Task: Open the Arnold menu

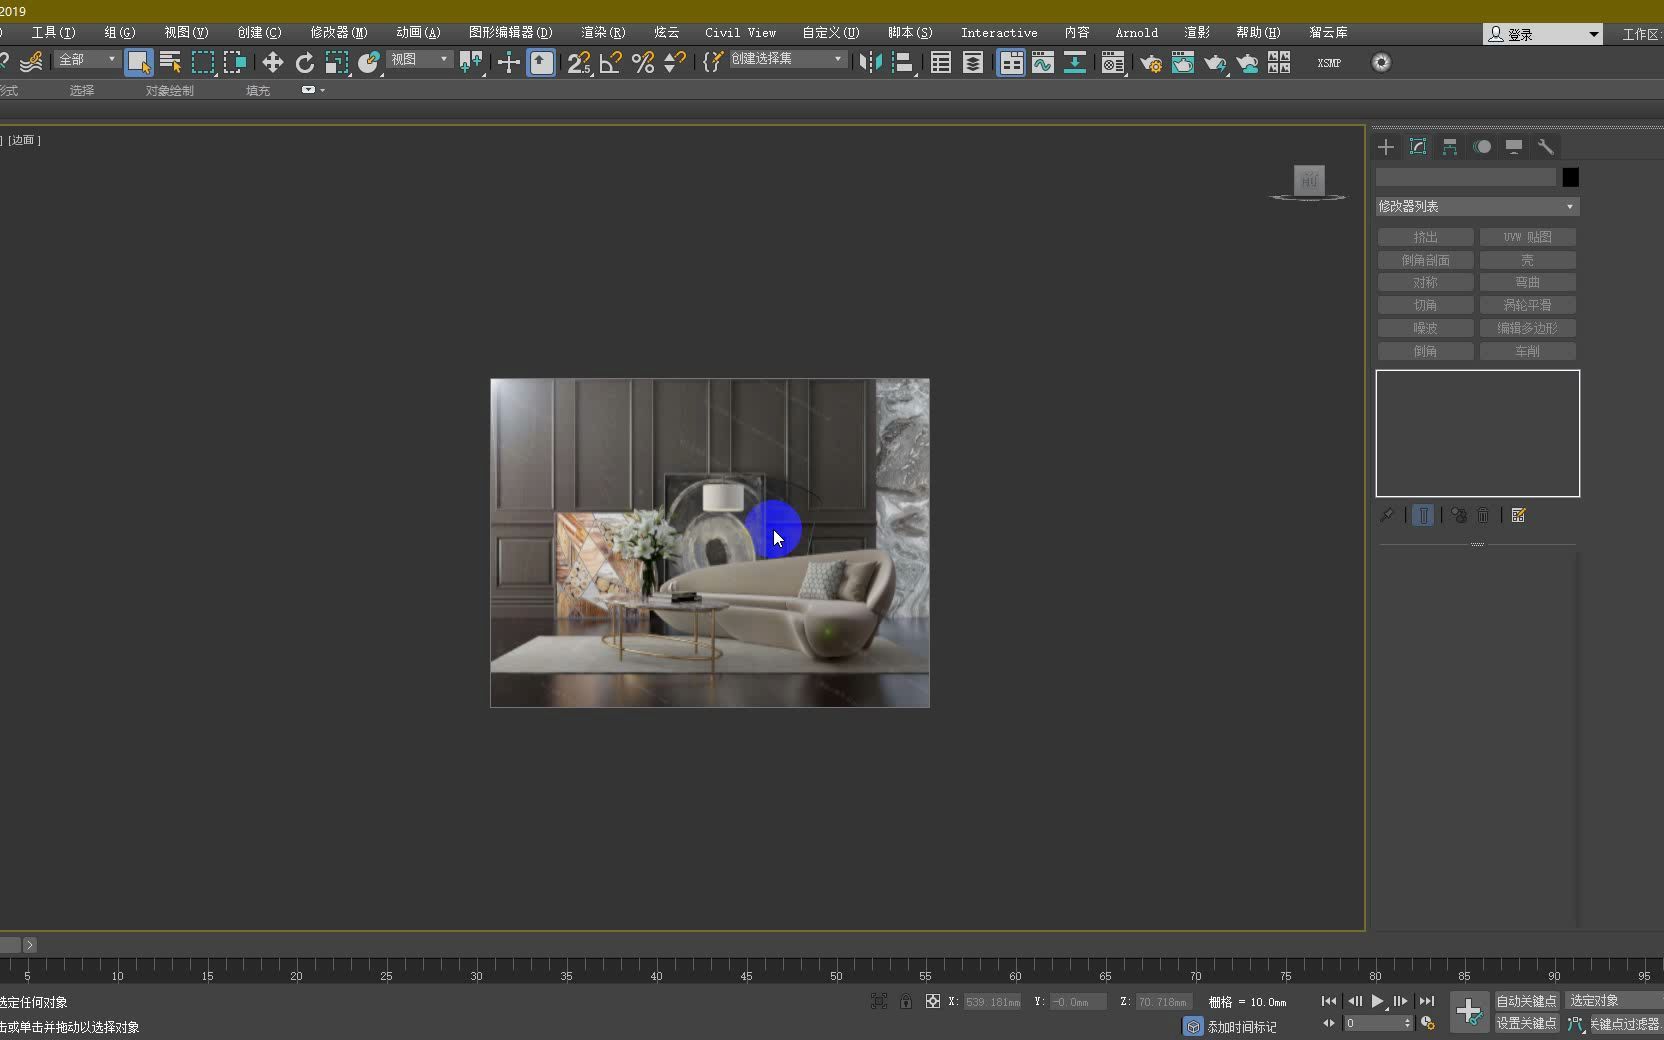Action: pos(1136,32)
